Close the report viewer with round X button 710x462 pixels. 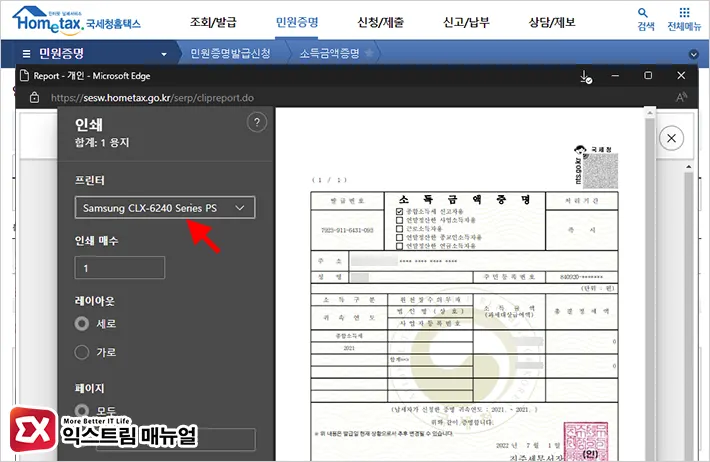[x=672, y=138]
